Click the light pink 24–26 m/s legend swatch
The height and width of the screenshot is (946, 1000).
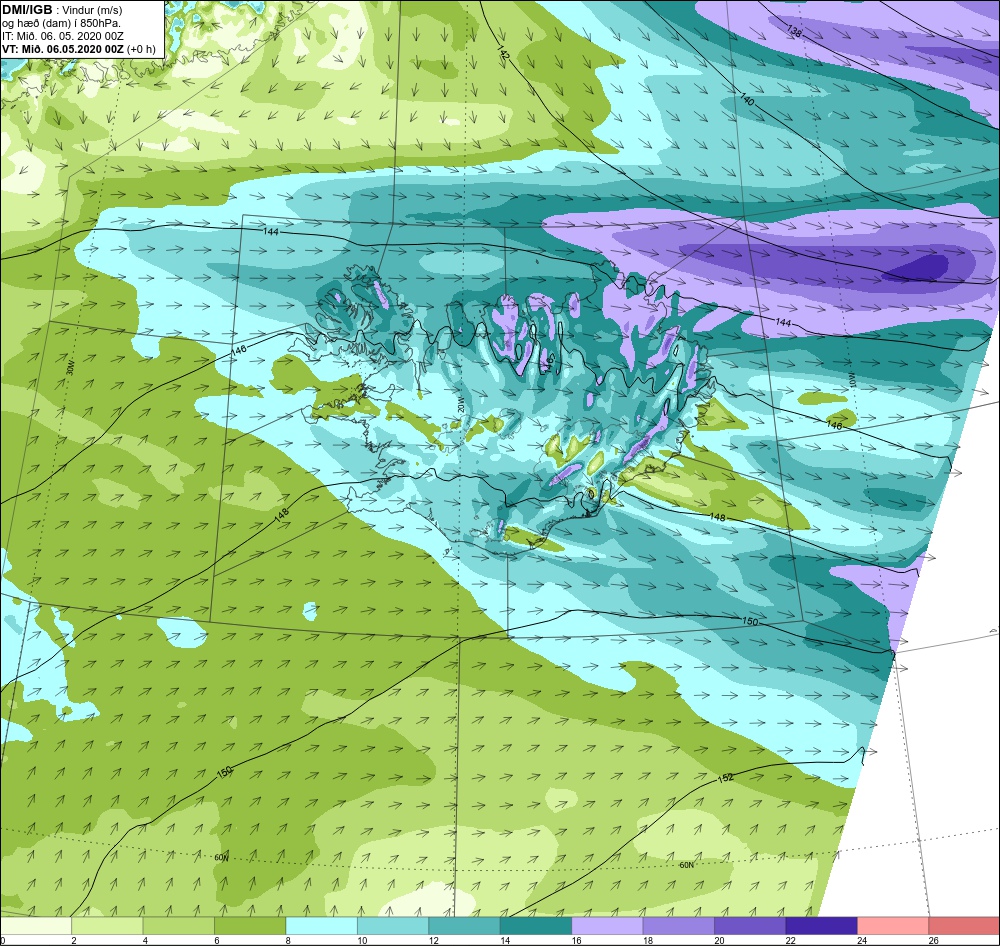[893, 925]
